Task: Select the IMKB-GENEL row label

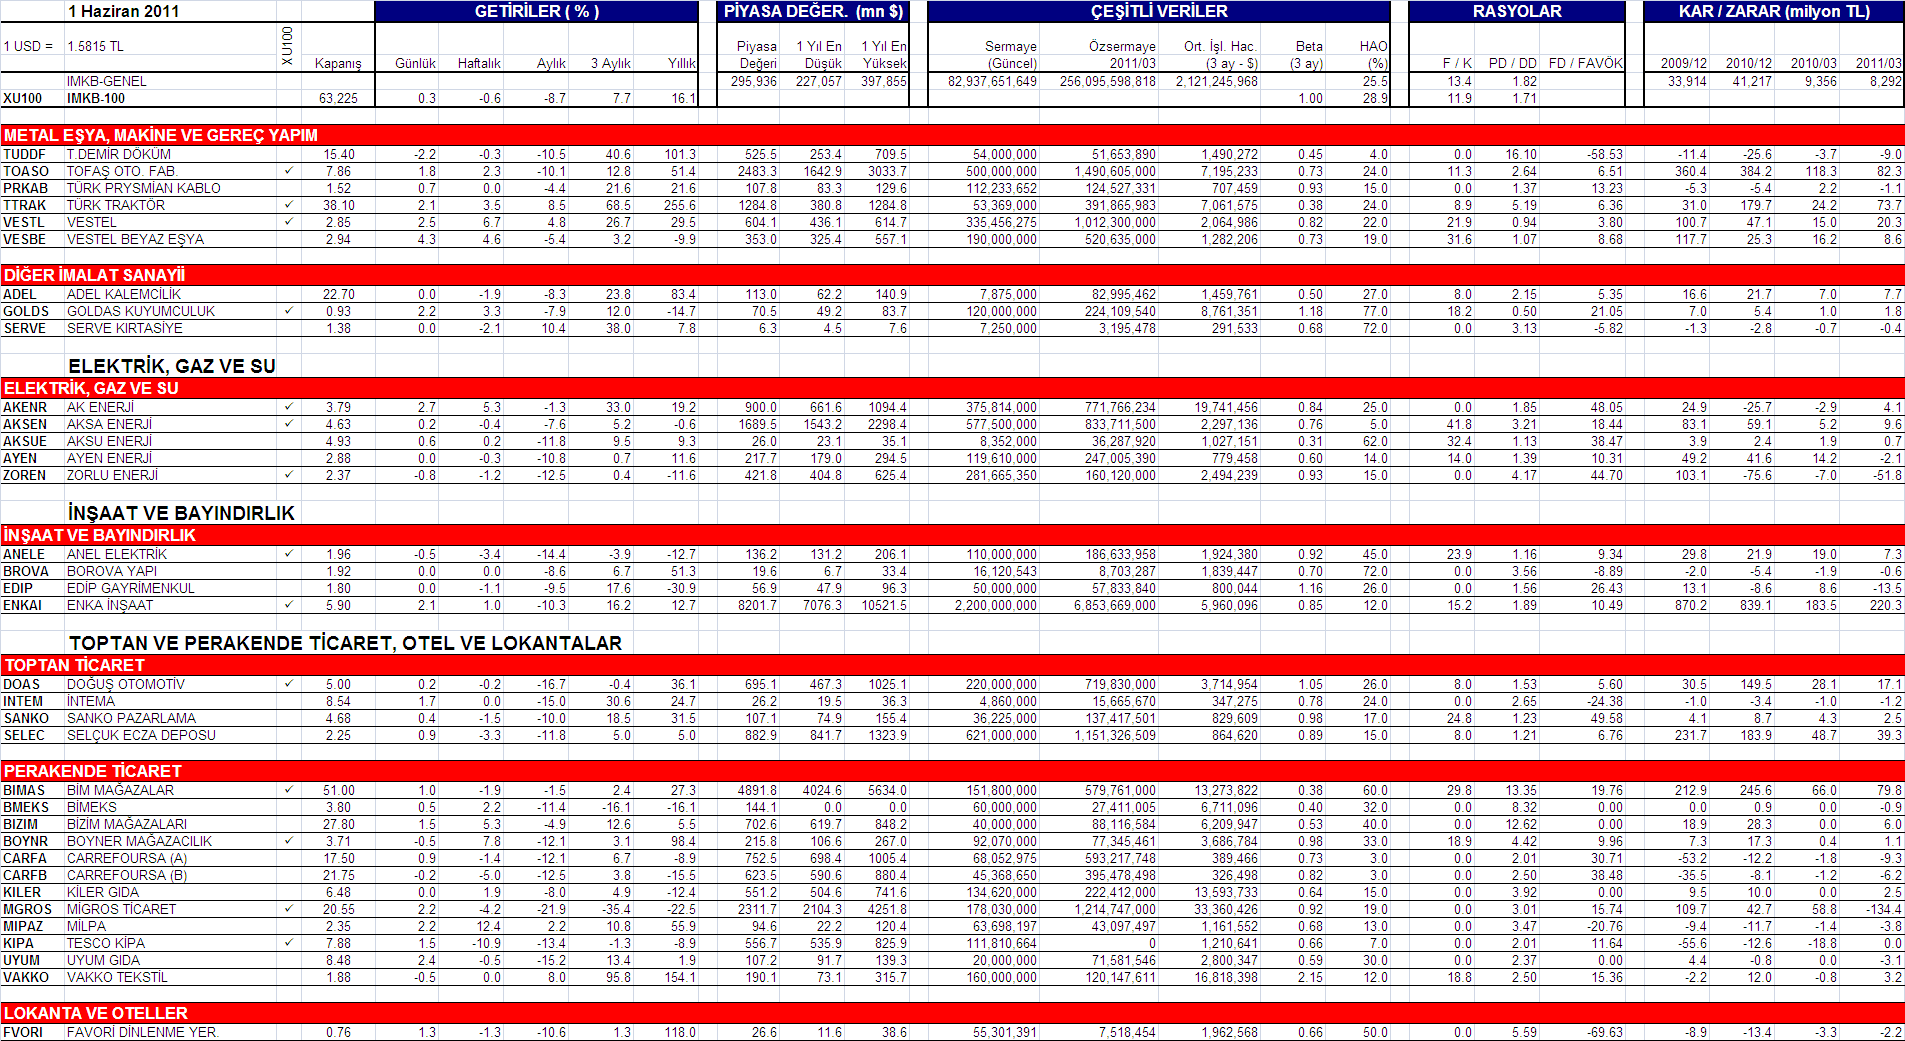Action: [106, 81]
